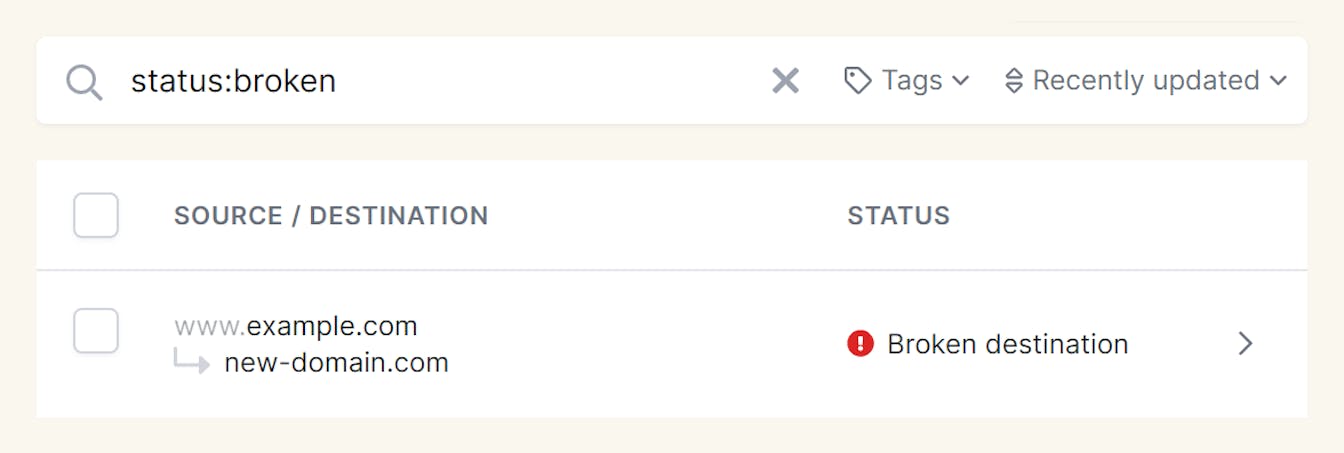Click the sort arrows icon
The height and width of the screenshot is (453, 1344).
point(1014,81)
